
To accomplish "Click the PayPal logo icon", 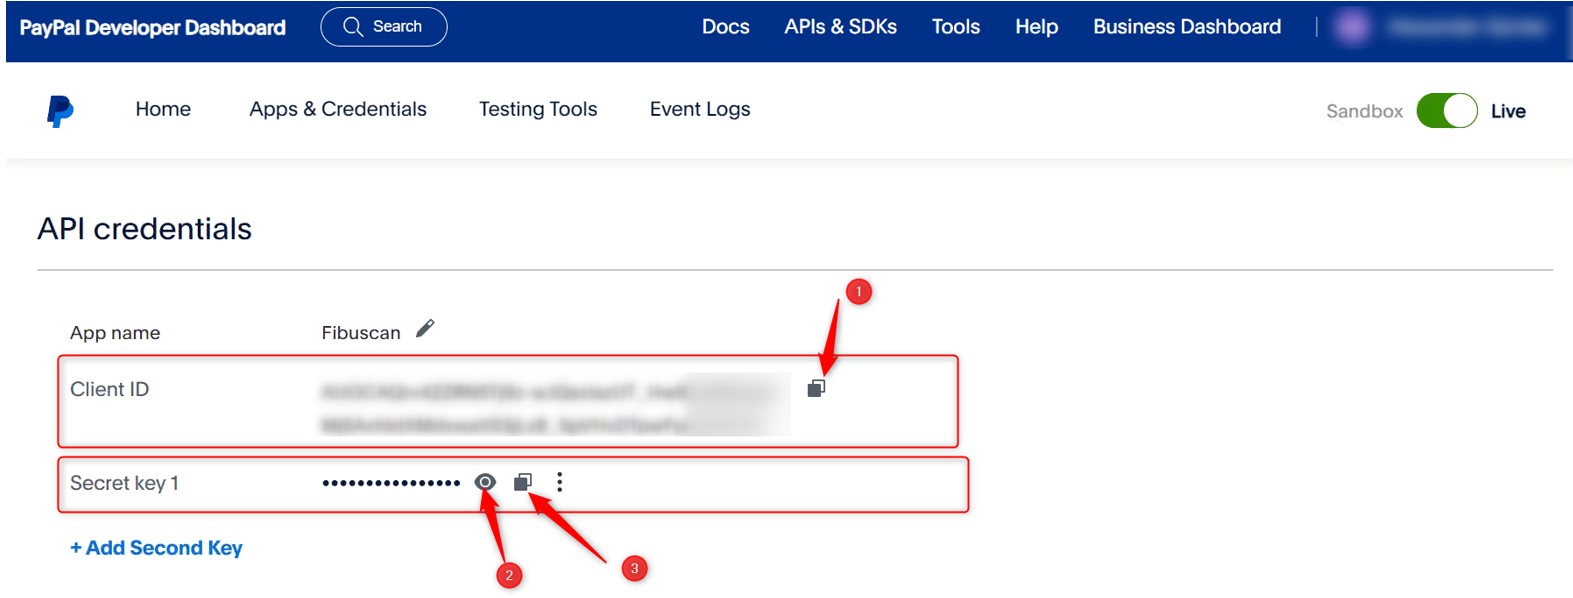I will pos(60,111).
